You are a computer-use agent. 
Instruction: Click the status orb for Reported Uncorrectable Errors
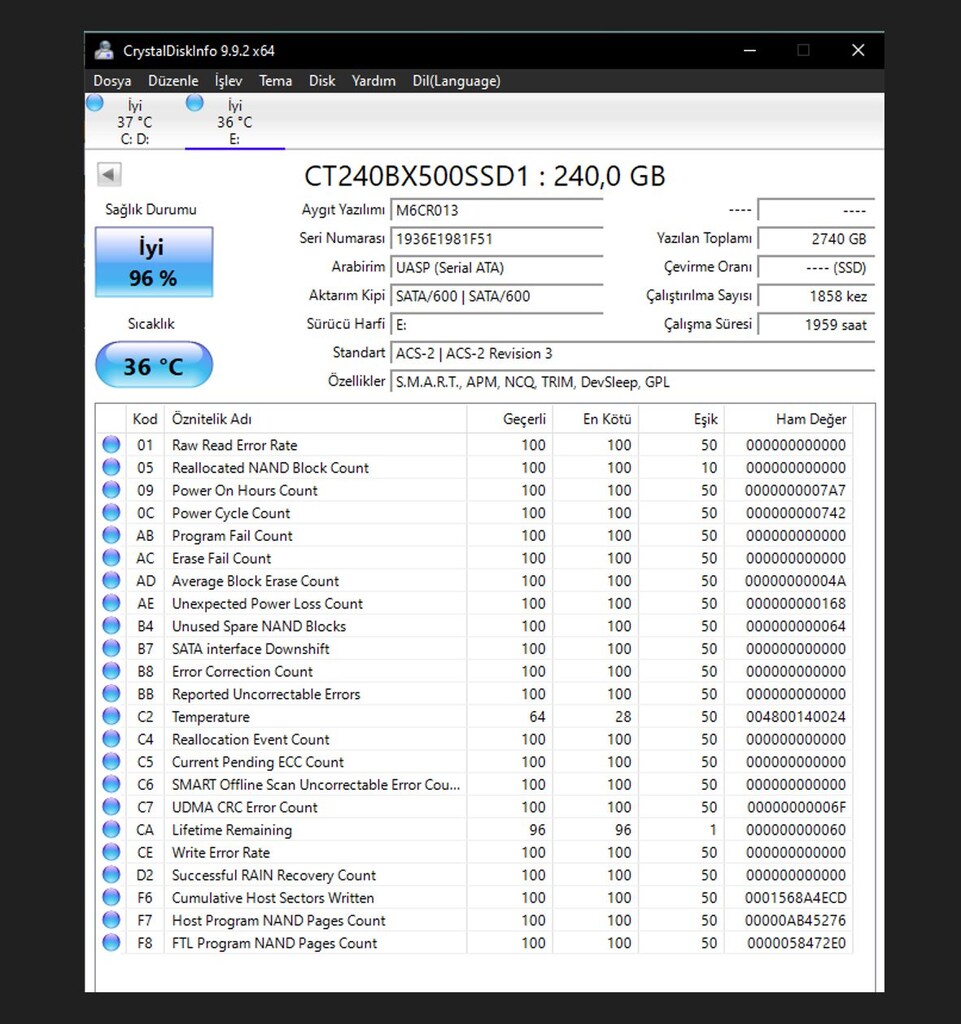pyautogui.click(x=112, y=694)
